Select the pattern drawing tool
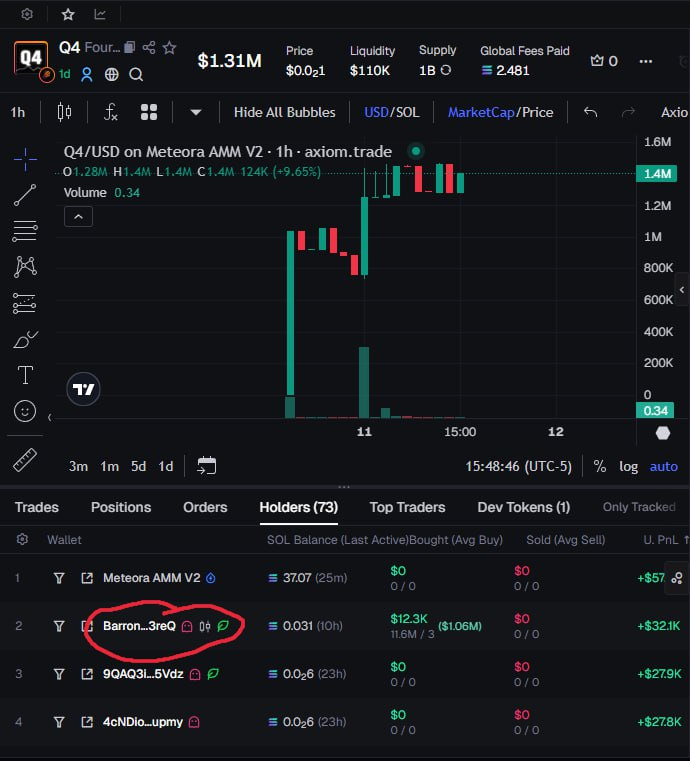690x761 pixels. click(25, 266)
